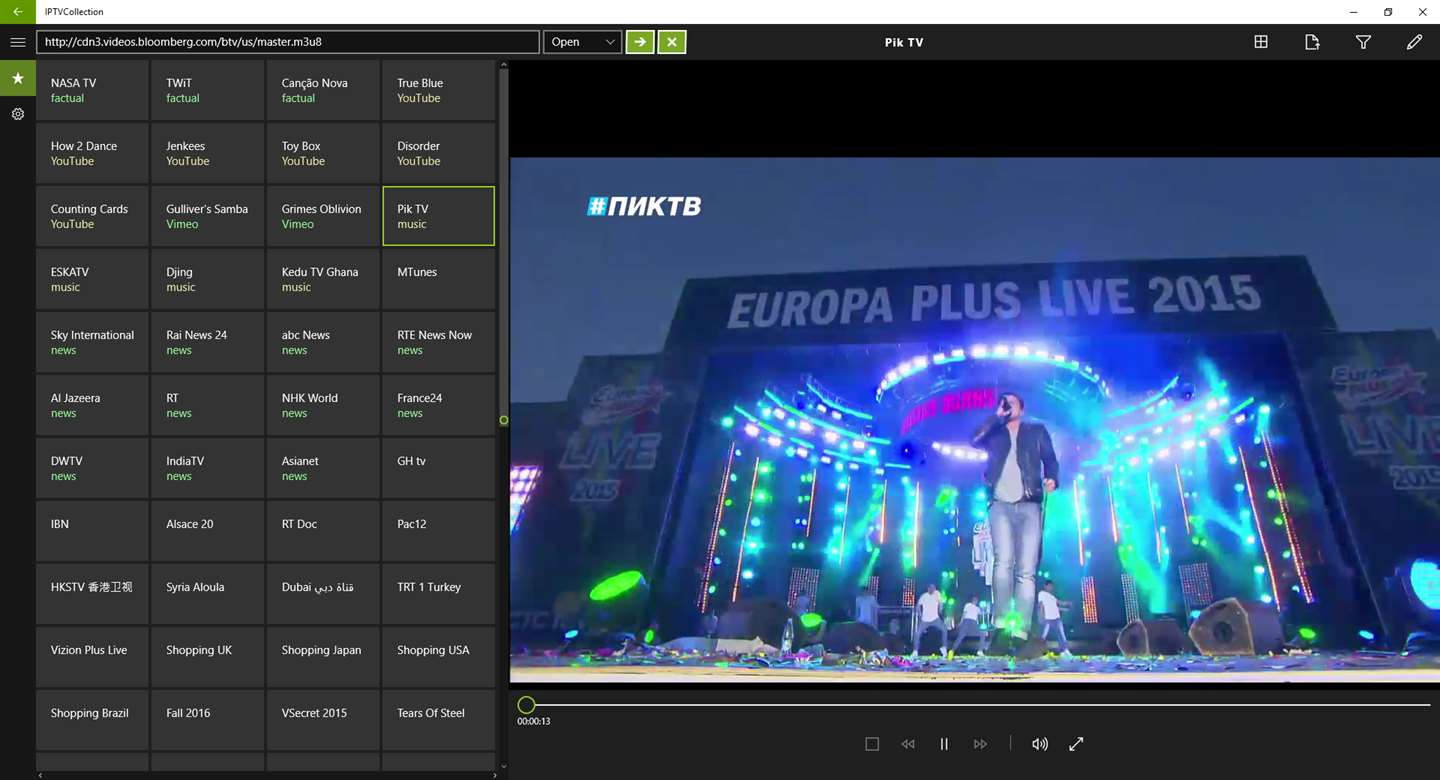The width and height of the screenshot is (1440, 780).
Task: Select Sky International news channel
Action: click(x=92, y=342)
